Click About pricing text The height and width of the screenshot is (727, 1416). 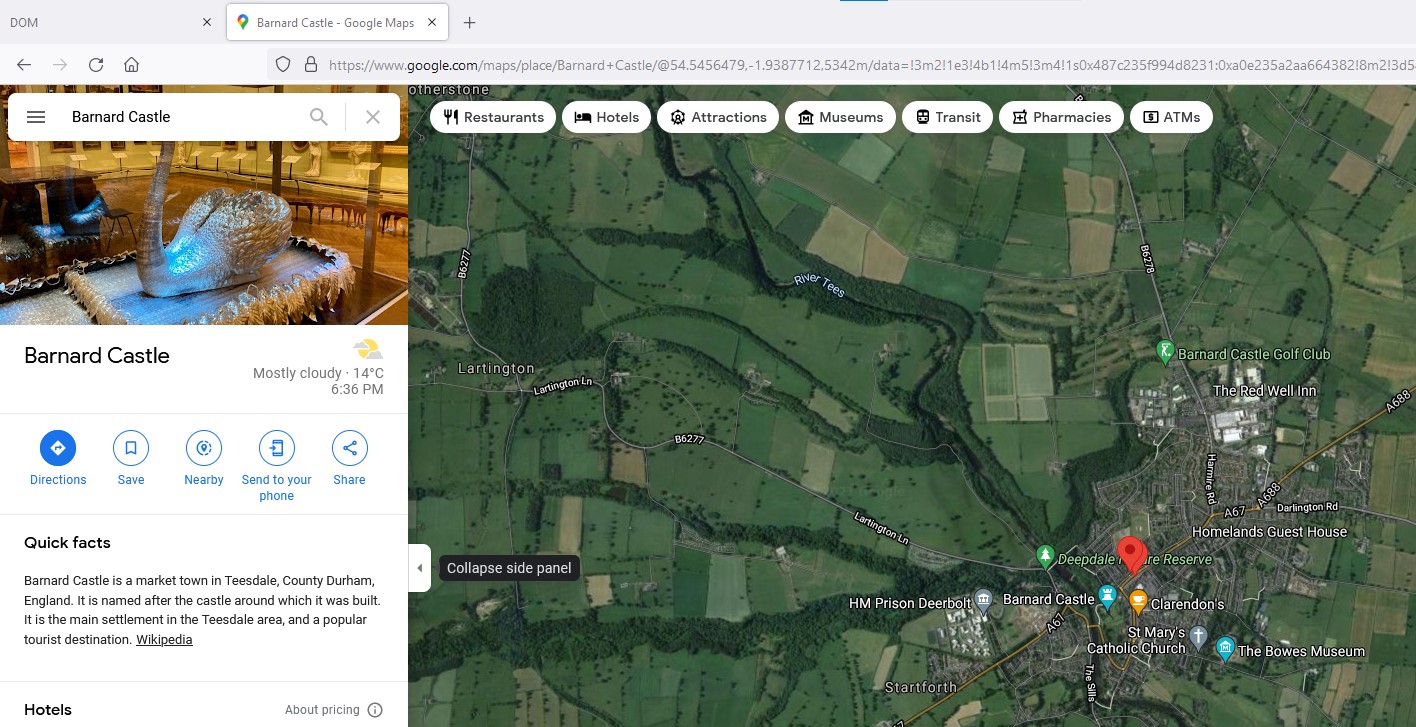pos(322,710)
